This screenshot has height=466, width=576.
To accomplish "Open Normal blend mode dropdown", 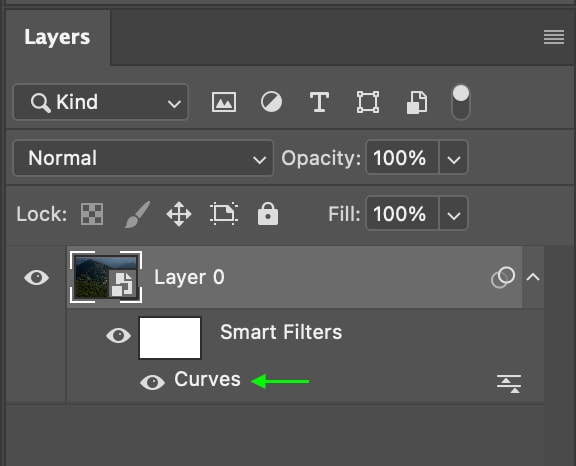I will click(x=143, y=158).
